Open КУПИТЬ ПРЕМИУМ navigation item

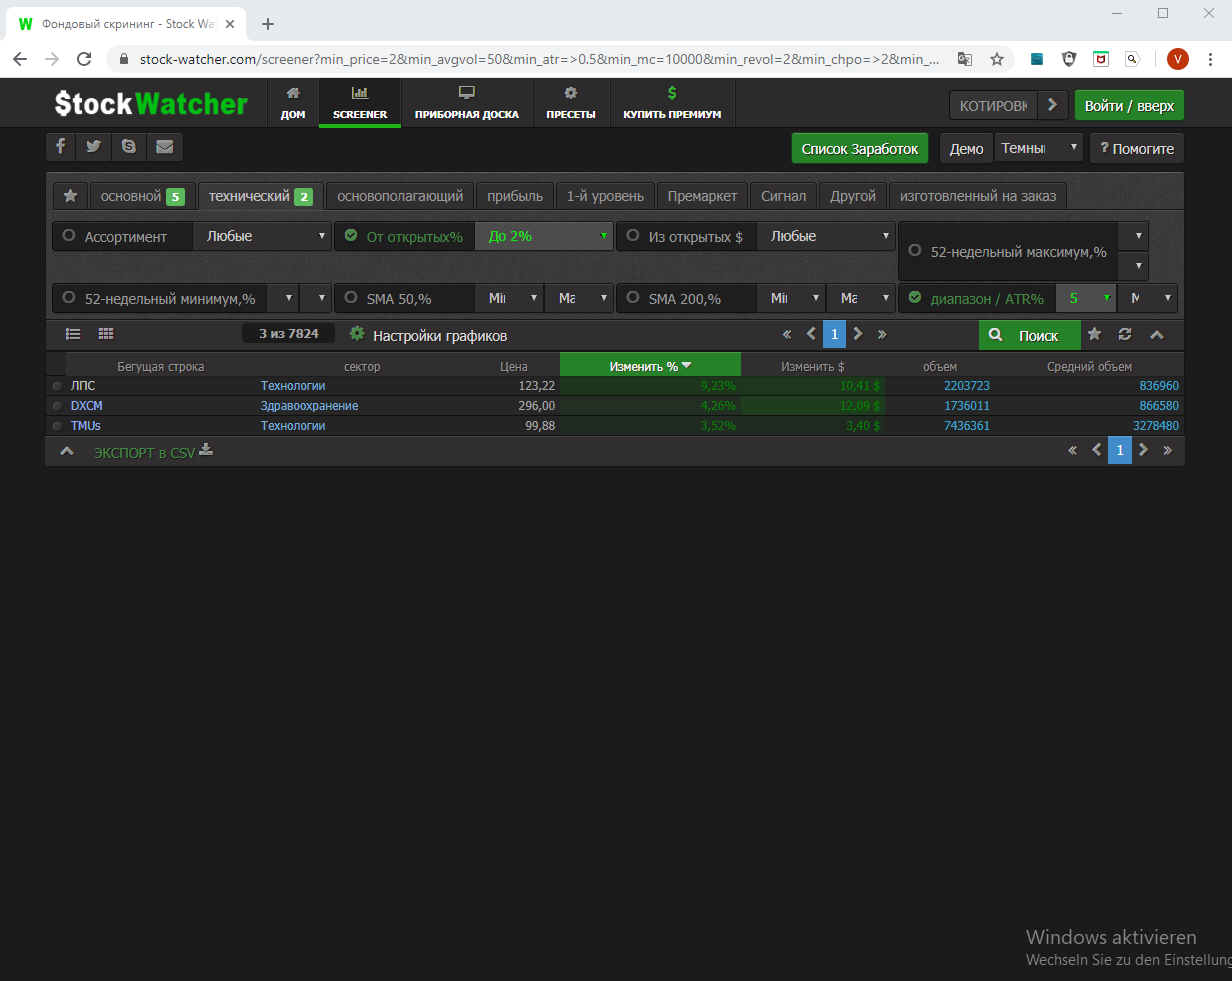coord(672,104)
